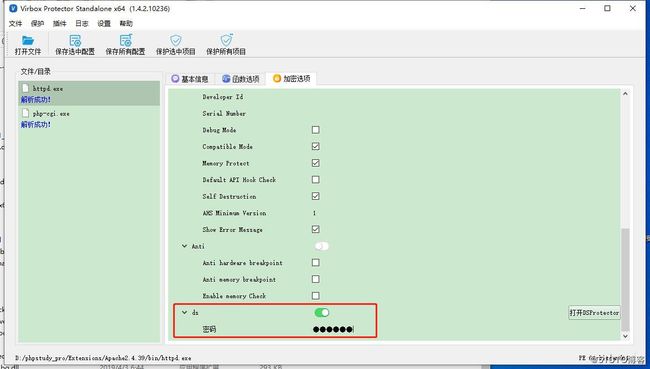Viewport: 650px width, 369px height.
Task: Click the 文件/目录 panel header
Action: coord(36,71)
